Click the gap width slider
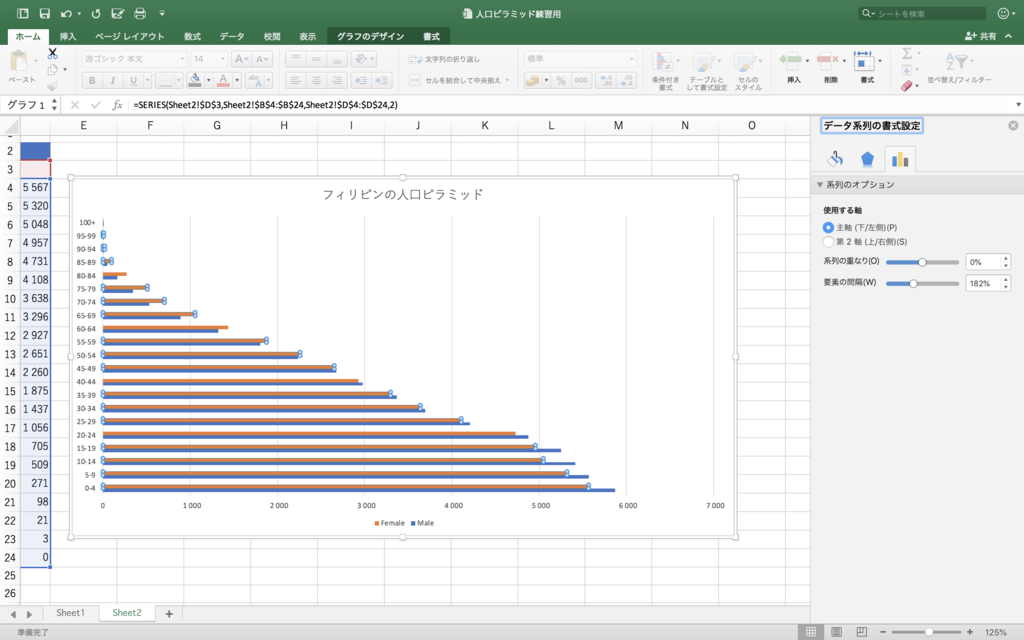1024x640 pixels. point(922,283)
